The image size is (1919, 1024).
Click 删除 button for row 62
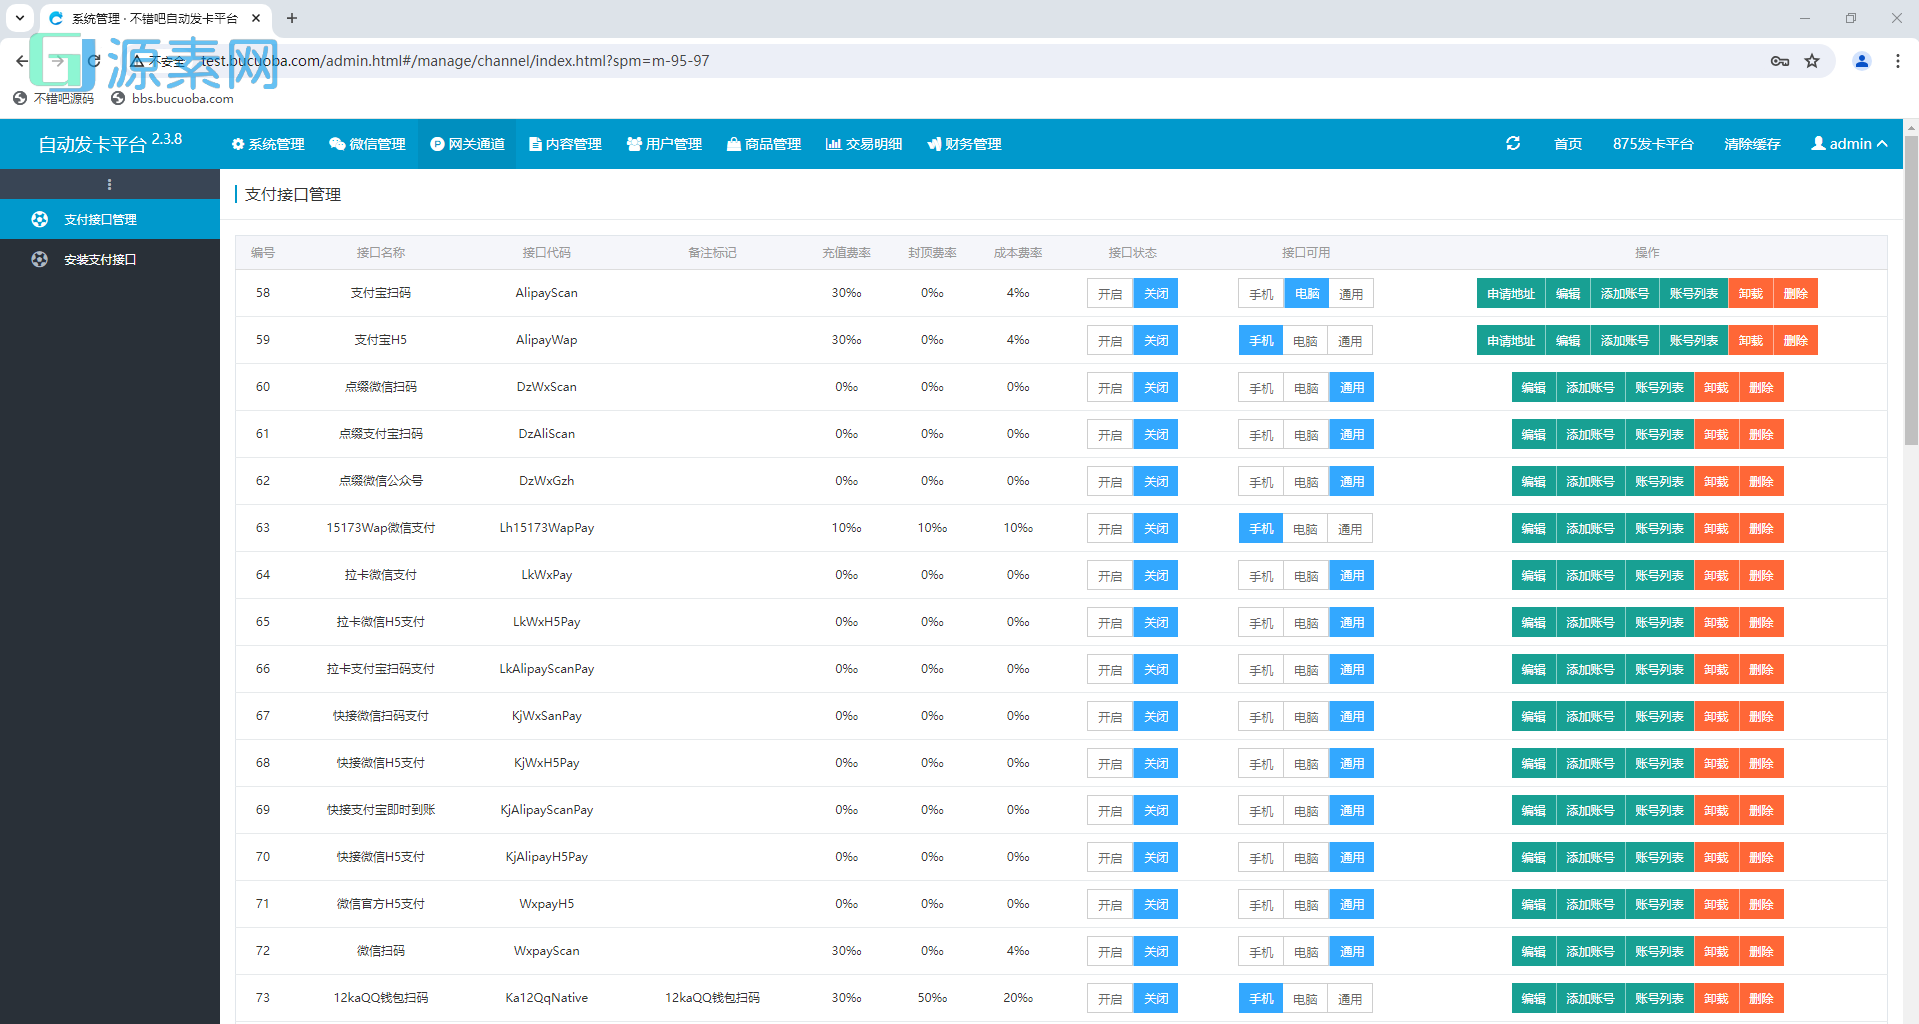(x=1761, y=482)
